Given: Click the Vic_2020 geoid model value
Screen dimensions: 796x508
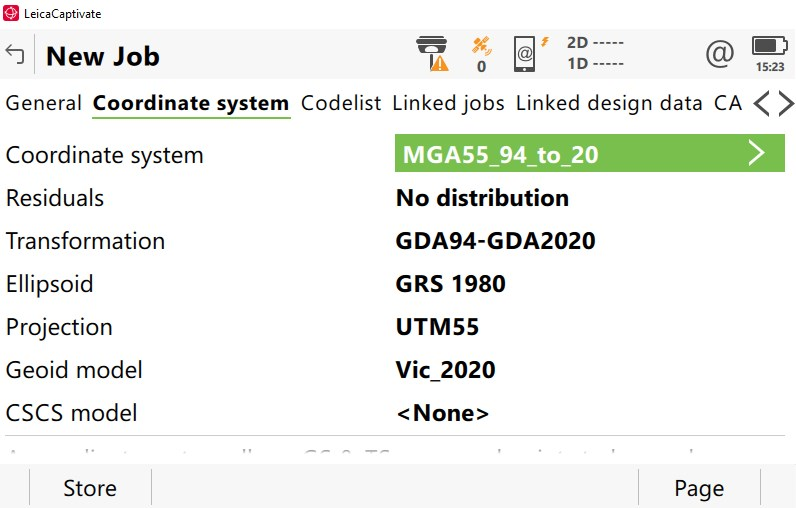Looking at the screenshot, I should (446, 370).
